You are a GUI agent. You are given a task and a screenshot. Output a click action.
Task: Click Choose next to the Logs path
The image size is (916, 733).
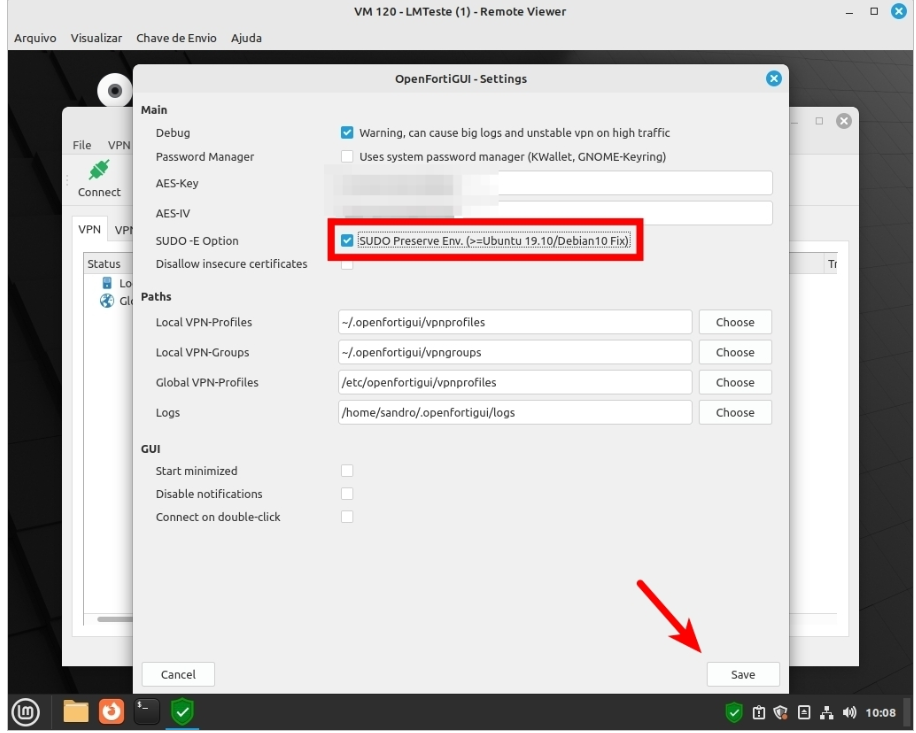735,412
